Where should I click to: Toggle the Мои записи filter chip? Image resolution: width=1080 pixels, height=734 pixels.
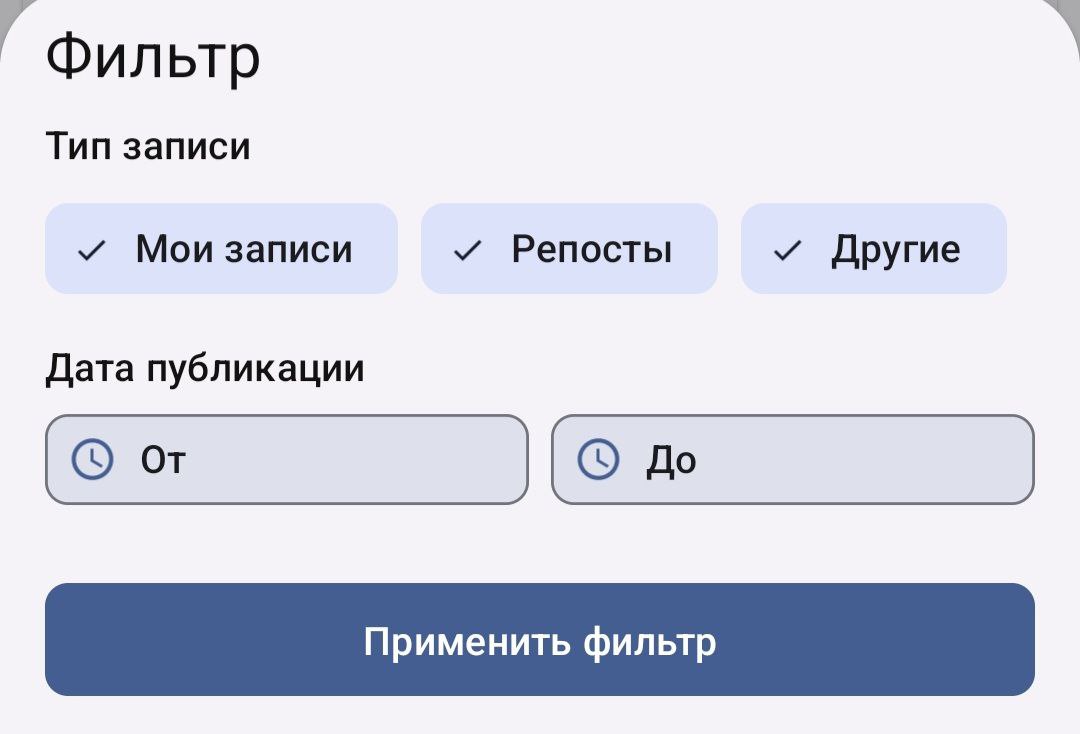(221, 249)
